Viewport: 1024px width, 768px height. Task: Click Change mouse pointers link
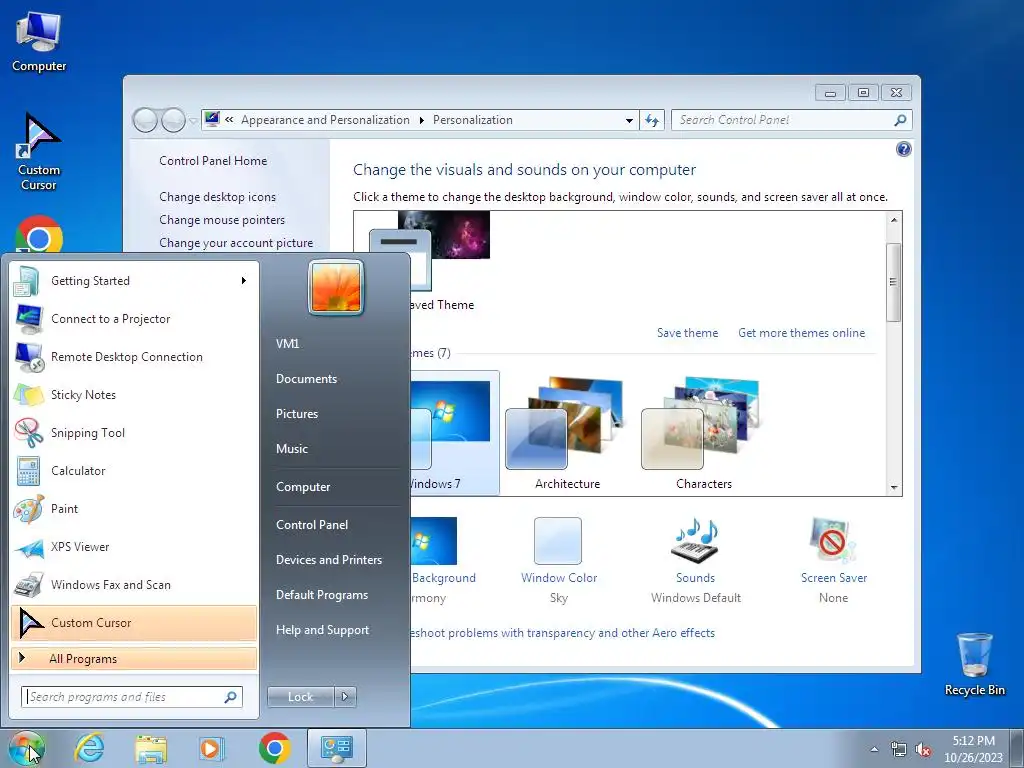coord(222,220)
